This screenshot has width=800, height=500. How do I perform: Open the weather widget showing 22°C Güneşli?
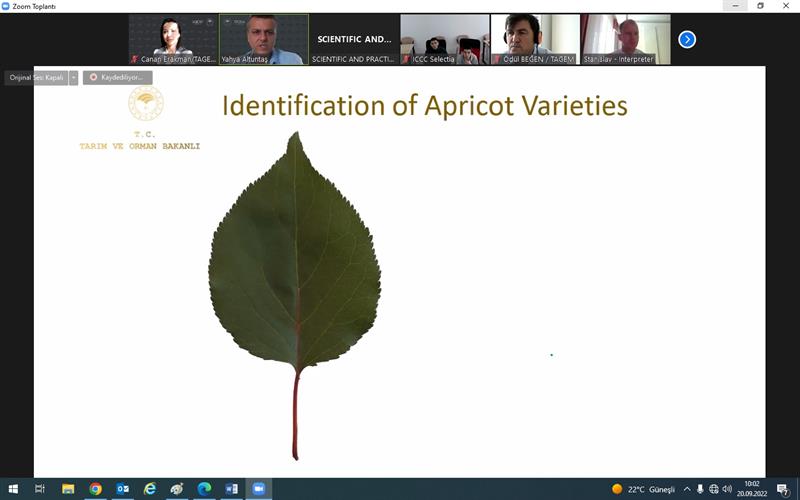point(643,489)
